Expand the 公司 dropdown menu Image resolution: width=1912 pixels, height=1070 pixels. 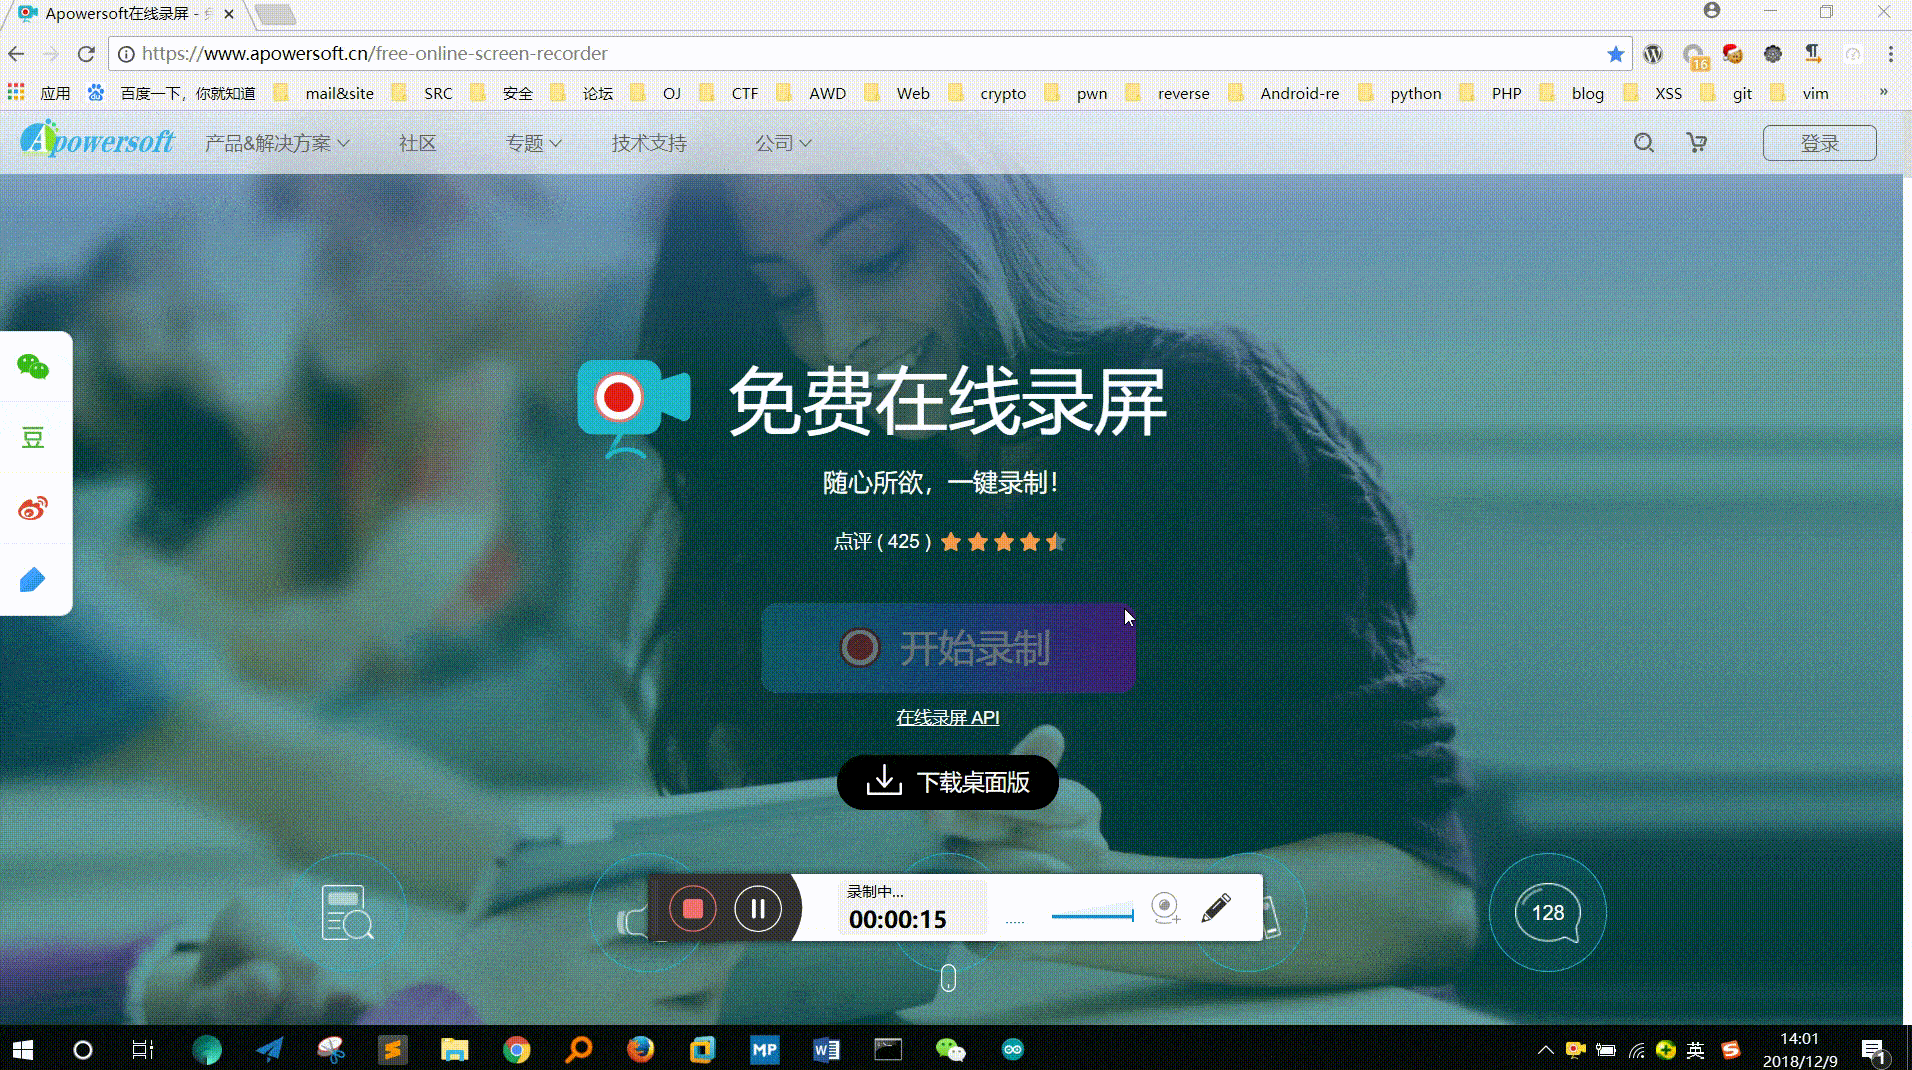(x=783, y=143)
